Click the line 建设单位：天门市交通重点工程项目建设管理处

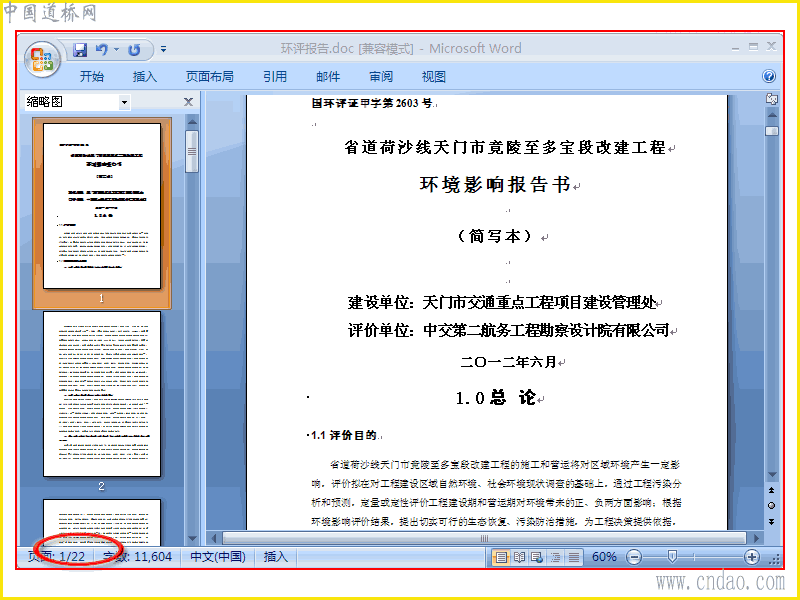coord(502,303)
